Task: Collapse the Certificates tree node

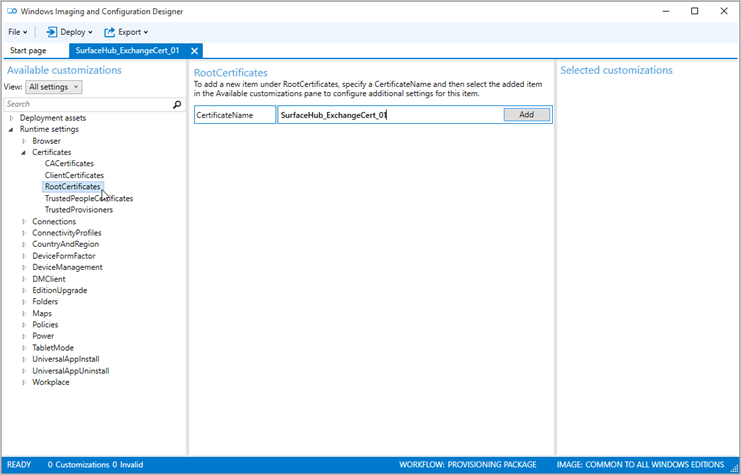Action: (x=24, y=152)
